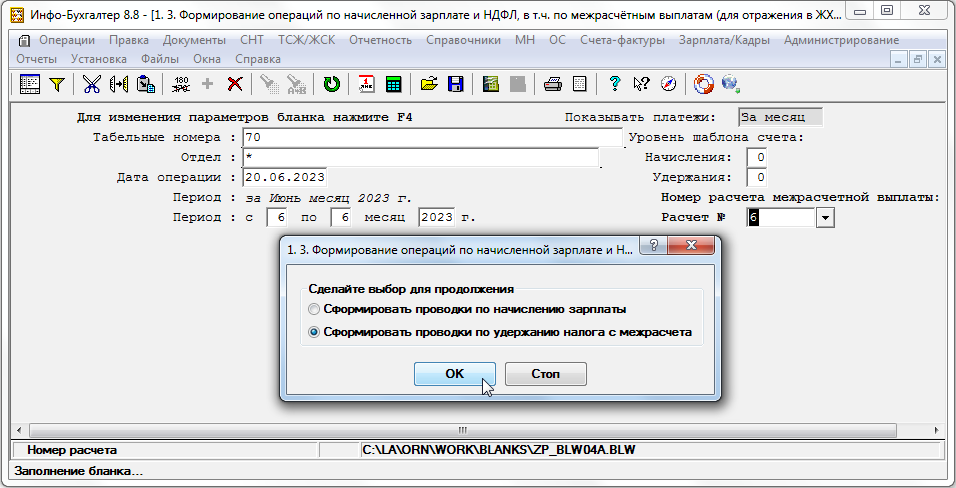Screen dimensions: 956x488
Task: Click the red X delete icon
Action: pos(235,84)
